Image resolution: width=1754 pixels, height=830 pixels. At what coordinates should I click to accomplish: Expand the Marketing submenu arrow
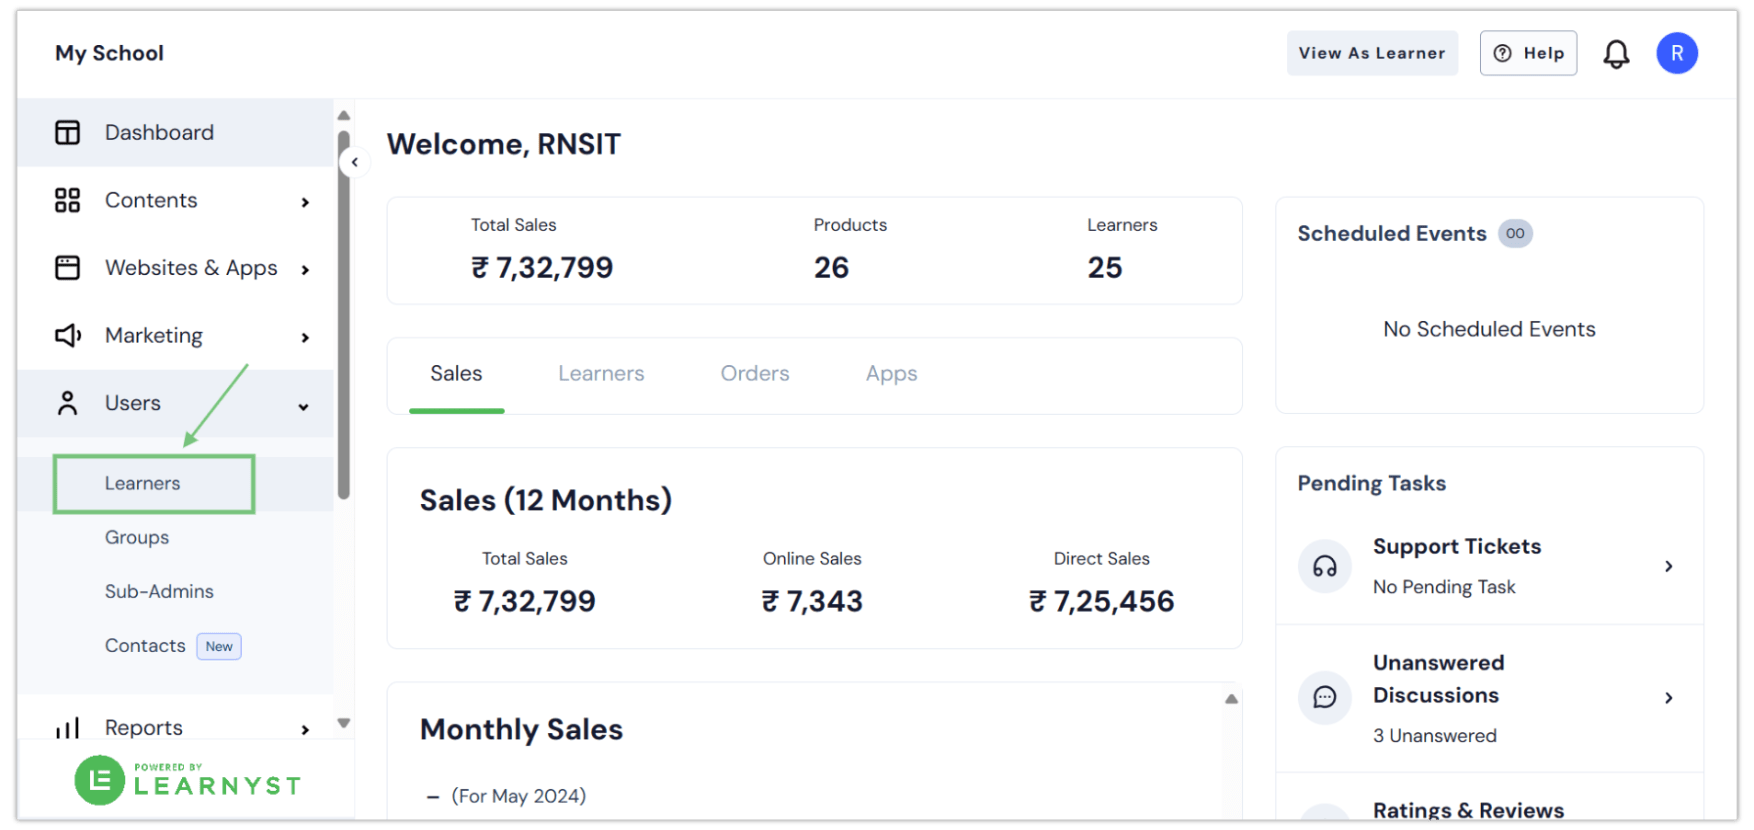tap(305, 337)
